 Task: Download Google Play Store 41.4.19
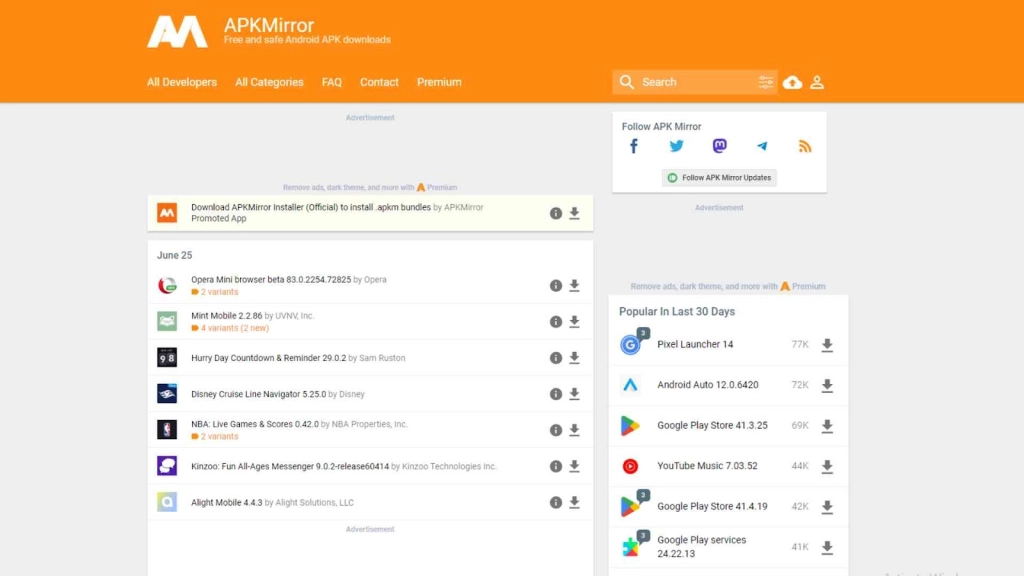(827, 507)
